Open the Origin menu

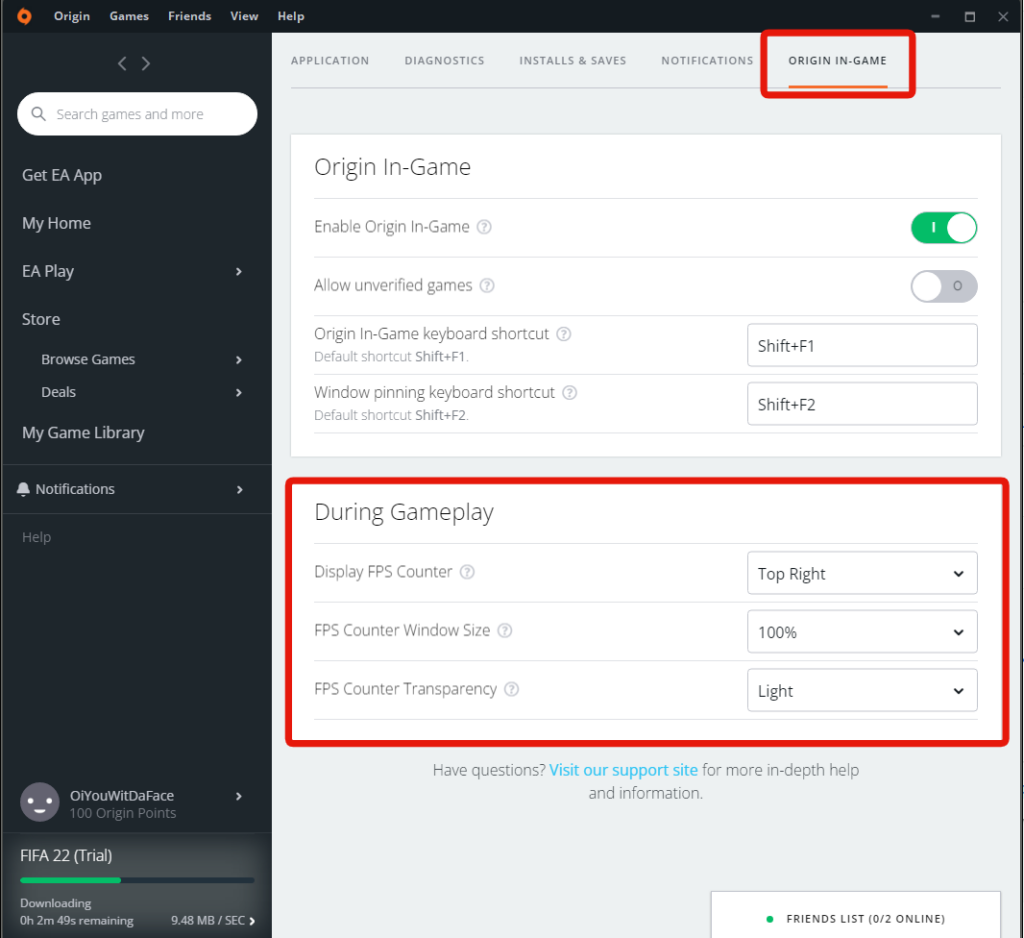tap(72, 16)
